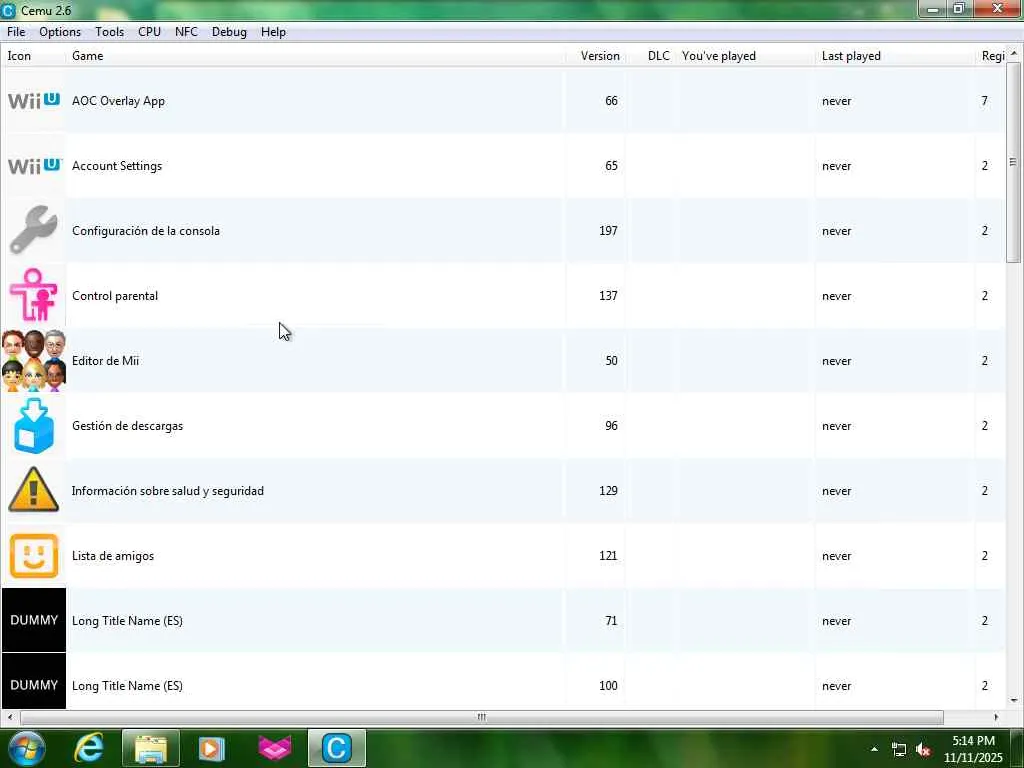Click the vertical scrollbar down arrow
Image resolution: width=1024 pixels, height=768 pixels.
pyautogui.click(x=1014, y=701)
